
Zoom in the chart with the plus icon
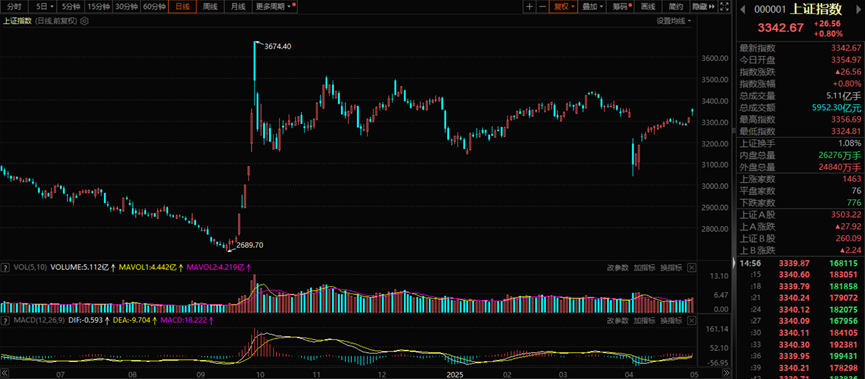click(530, 7)
